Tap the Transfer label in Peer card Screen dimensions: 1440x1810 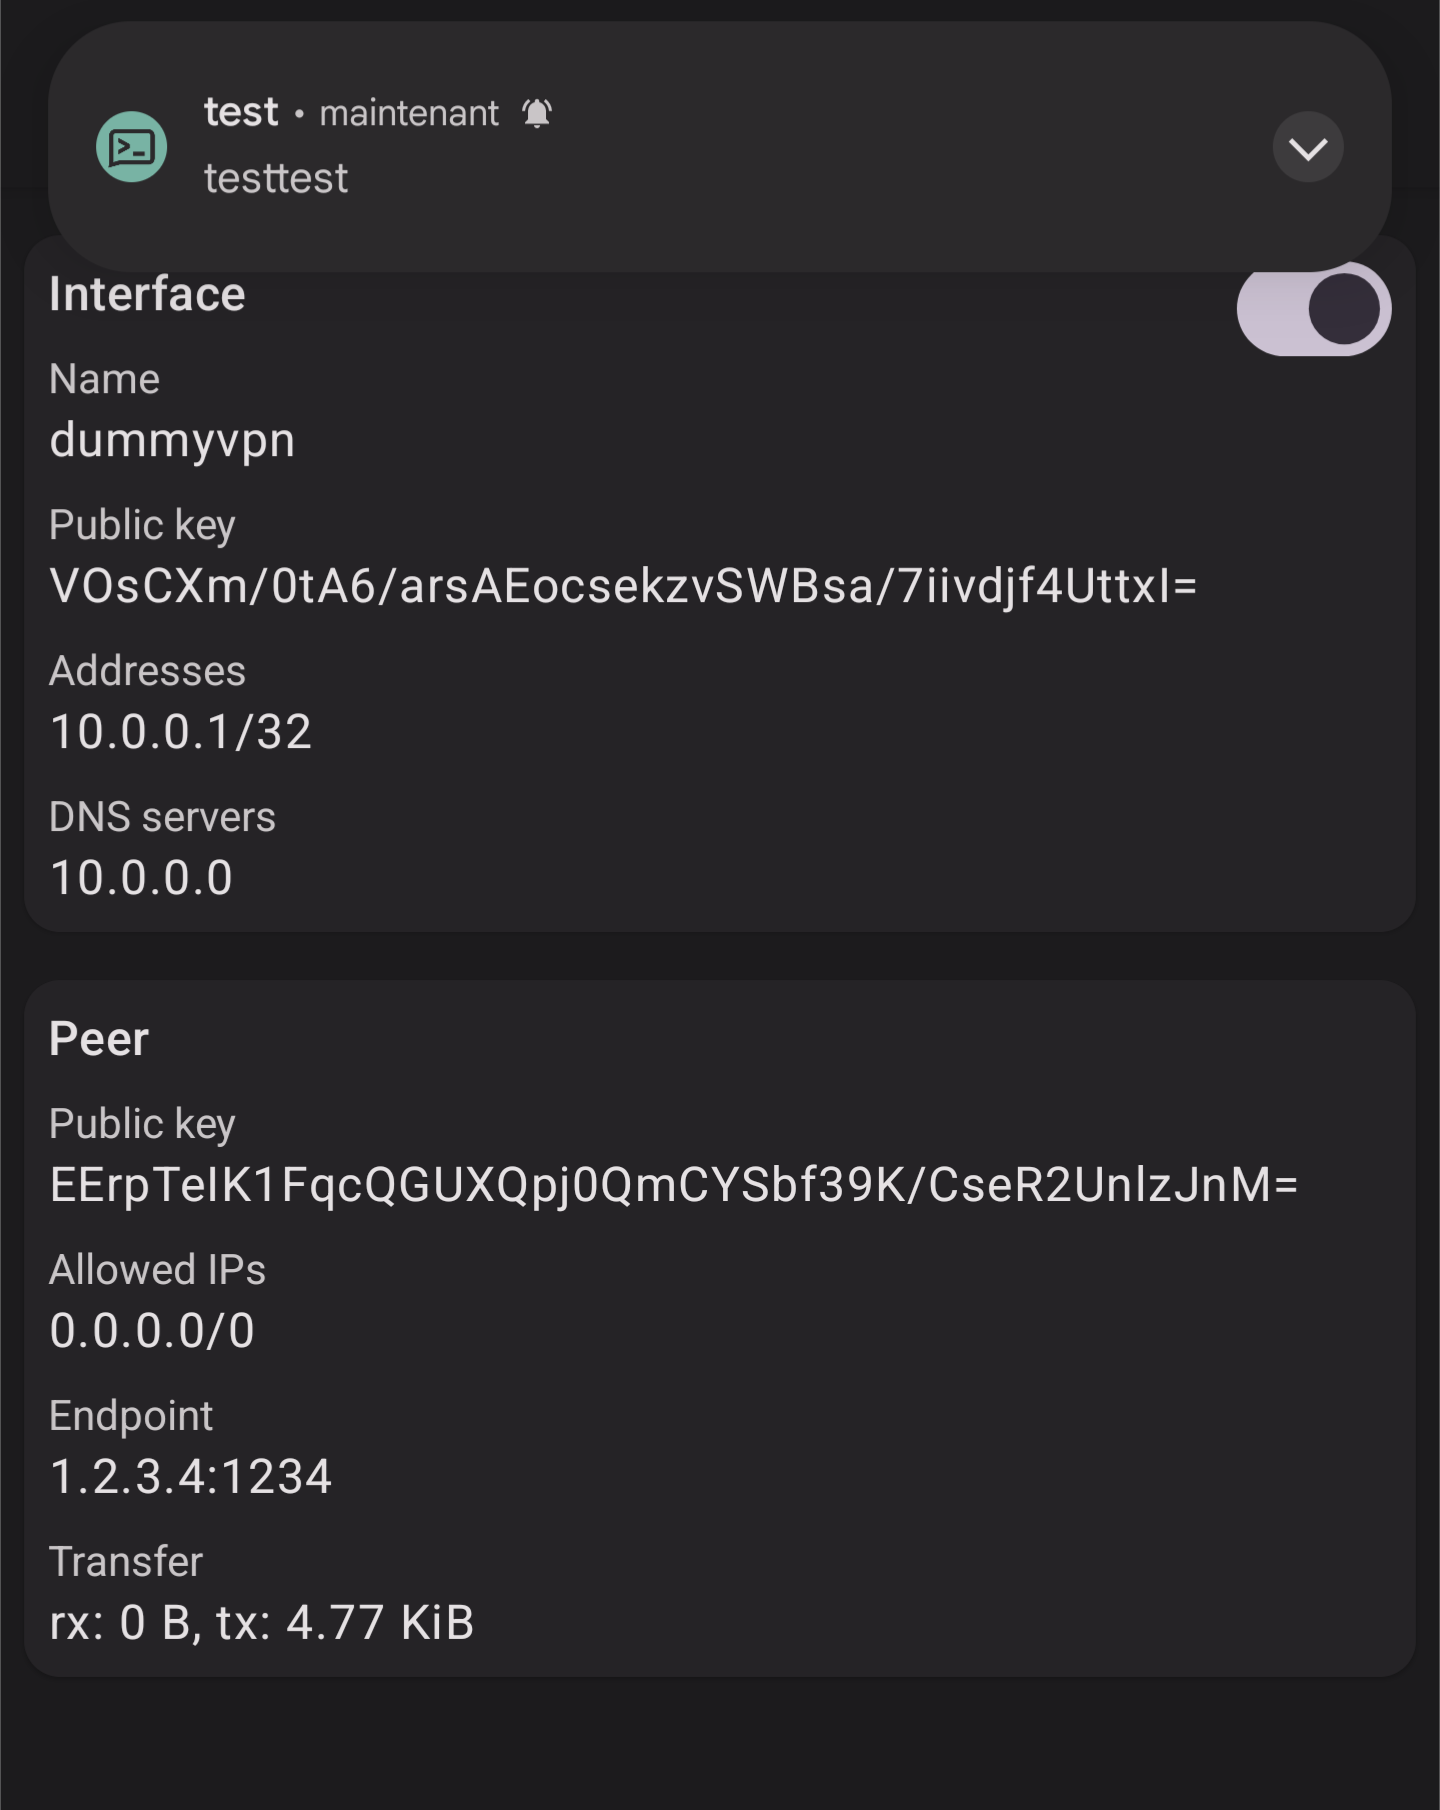pos(126,1562)
